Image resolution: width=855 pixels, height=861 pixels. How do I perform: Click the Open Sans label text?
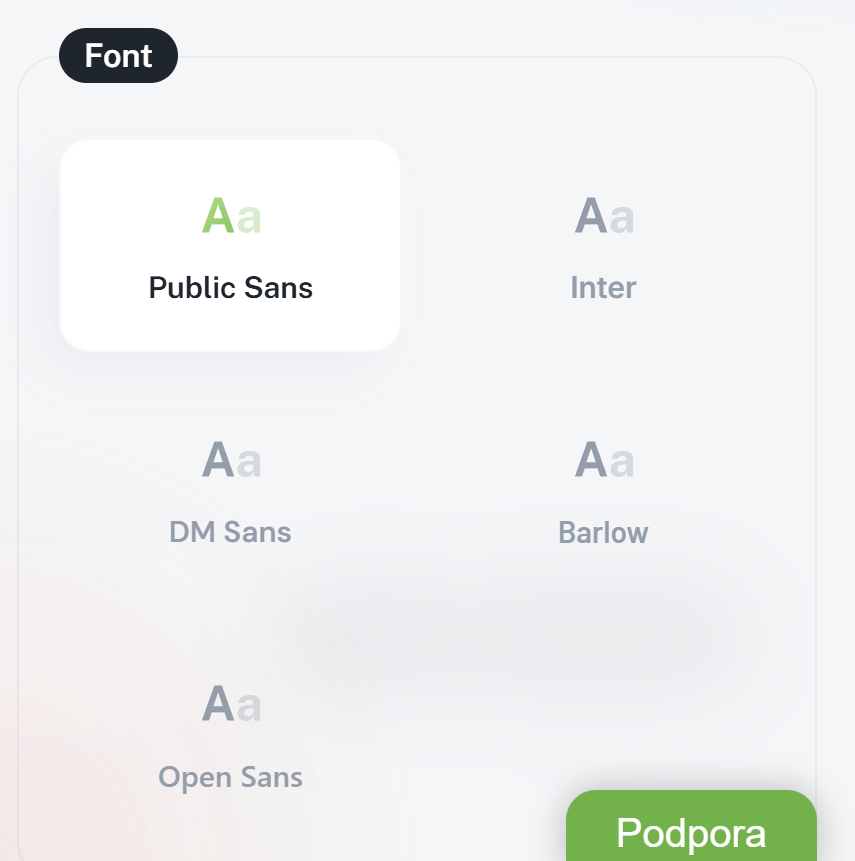[231, 777]
